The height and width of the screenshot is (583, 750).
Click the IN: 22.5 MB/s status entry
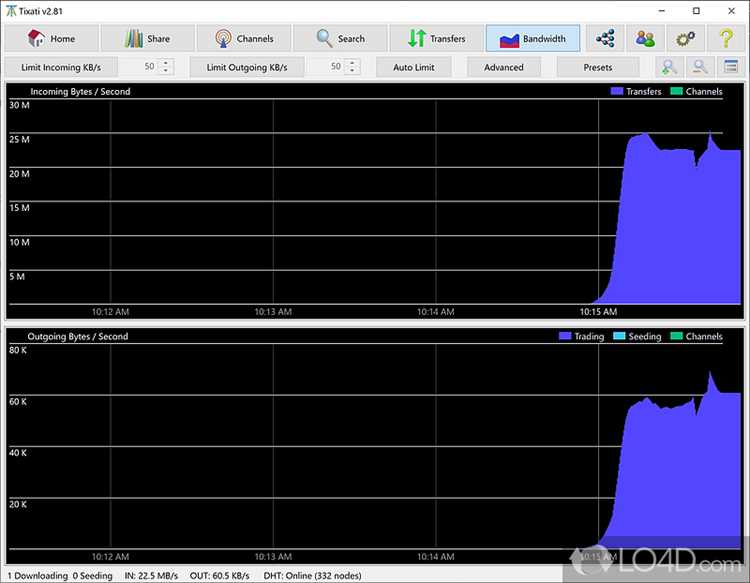point(151,576)
